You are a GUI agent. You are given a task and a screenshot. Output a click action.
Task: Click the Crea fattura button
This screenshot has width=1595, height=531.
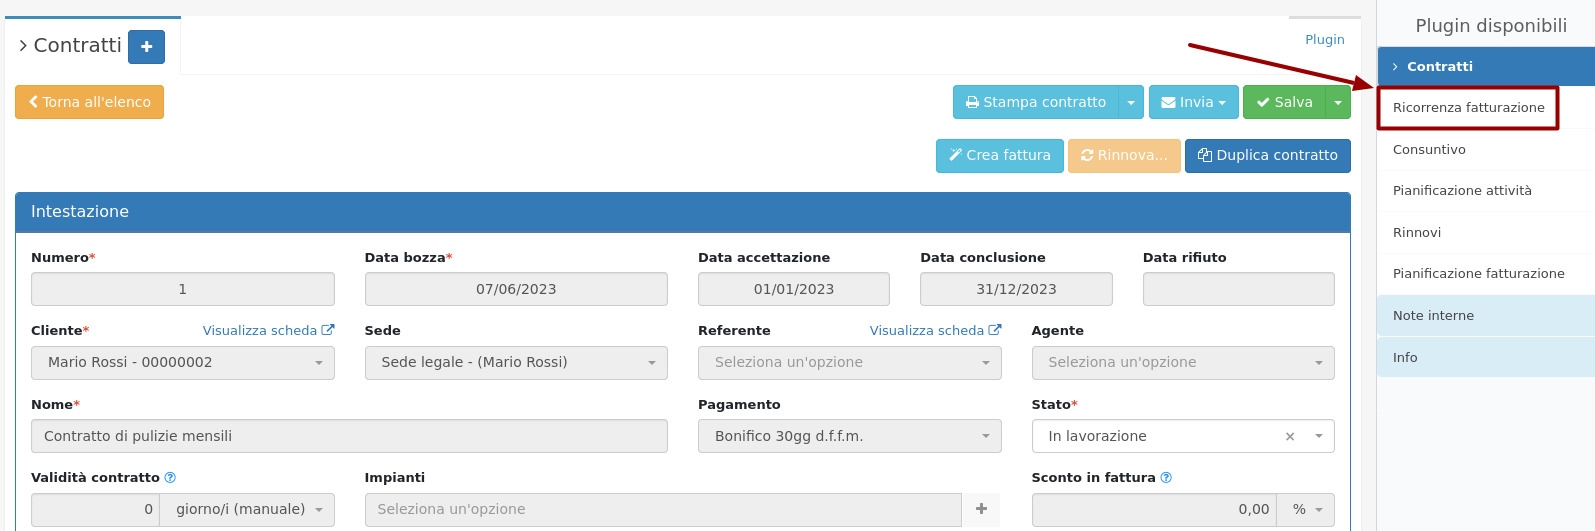point(999,156)
